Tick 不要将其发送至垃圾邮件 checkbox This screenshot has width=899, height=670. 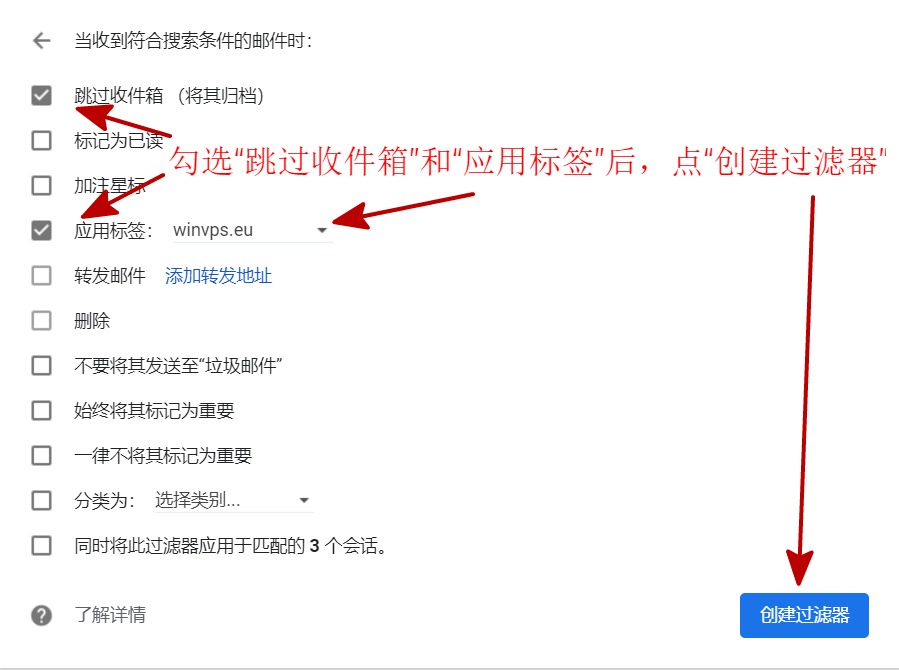pyautogui.click(x=41, y=366)
